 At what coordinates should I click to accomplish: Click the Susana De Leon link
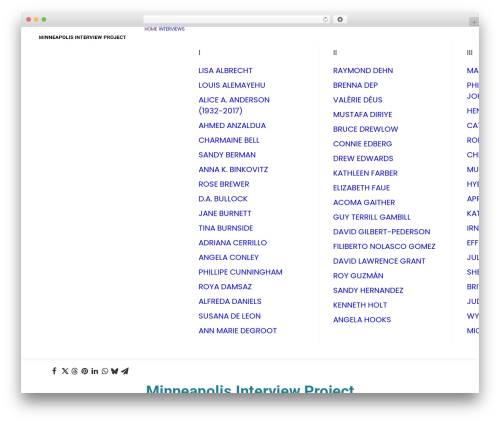230,316
